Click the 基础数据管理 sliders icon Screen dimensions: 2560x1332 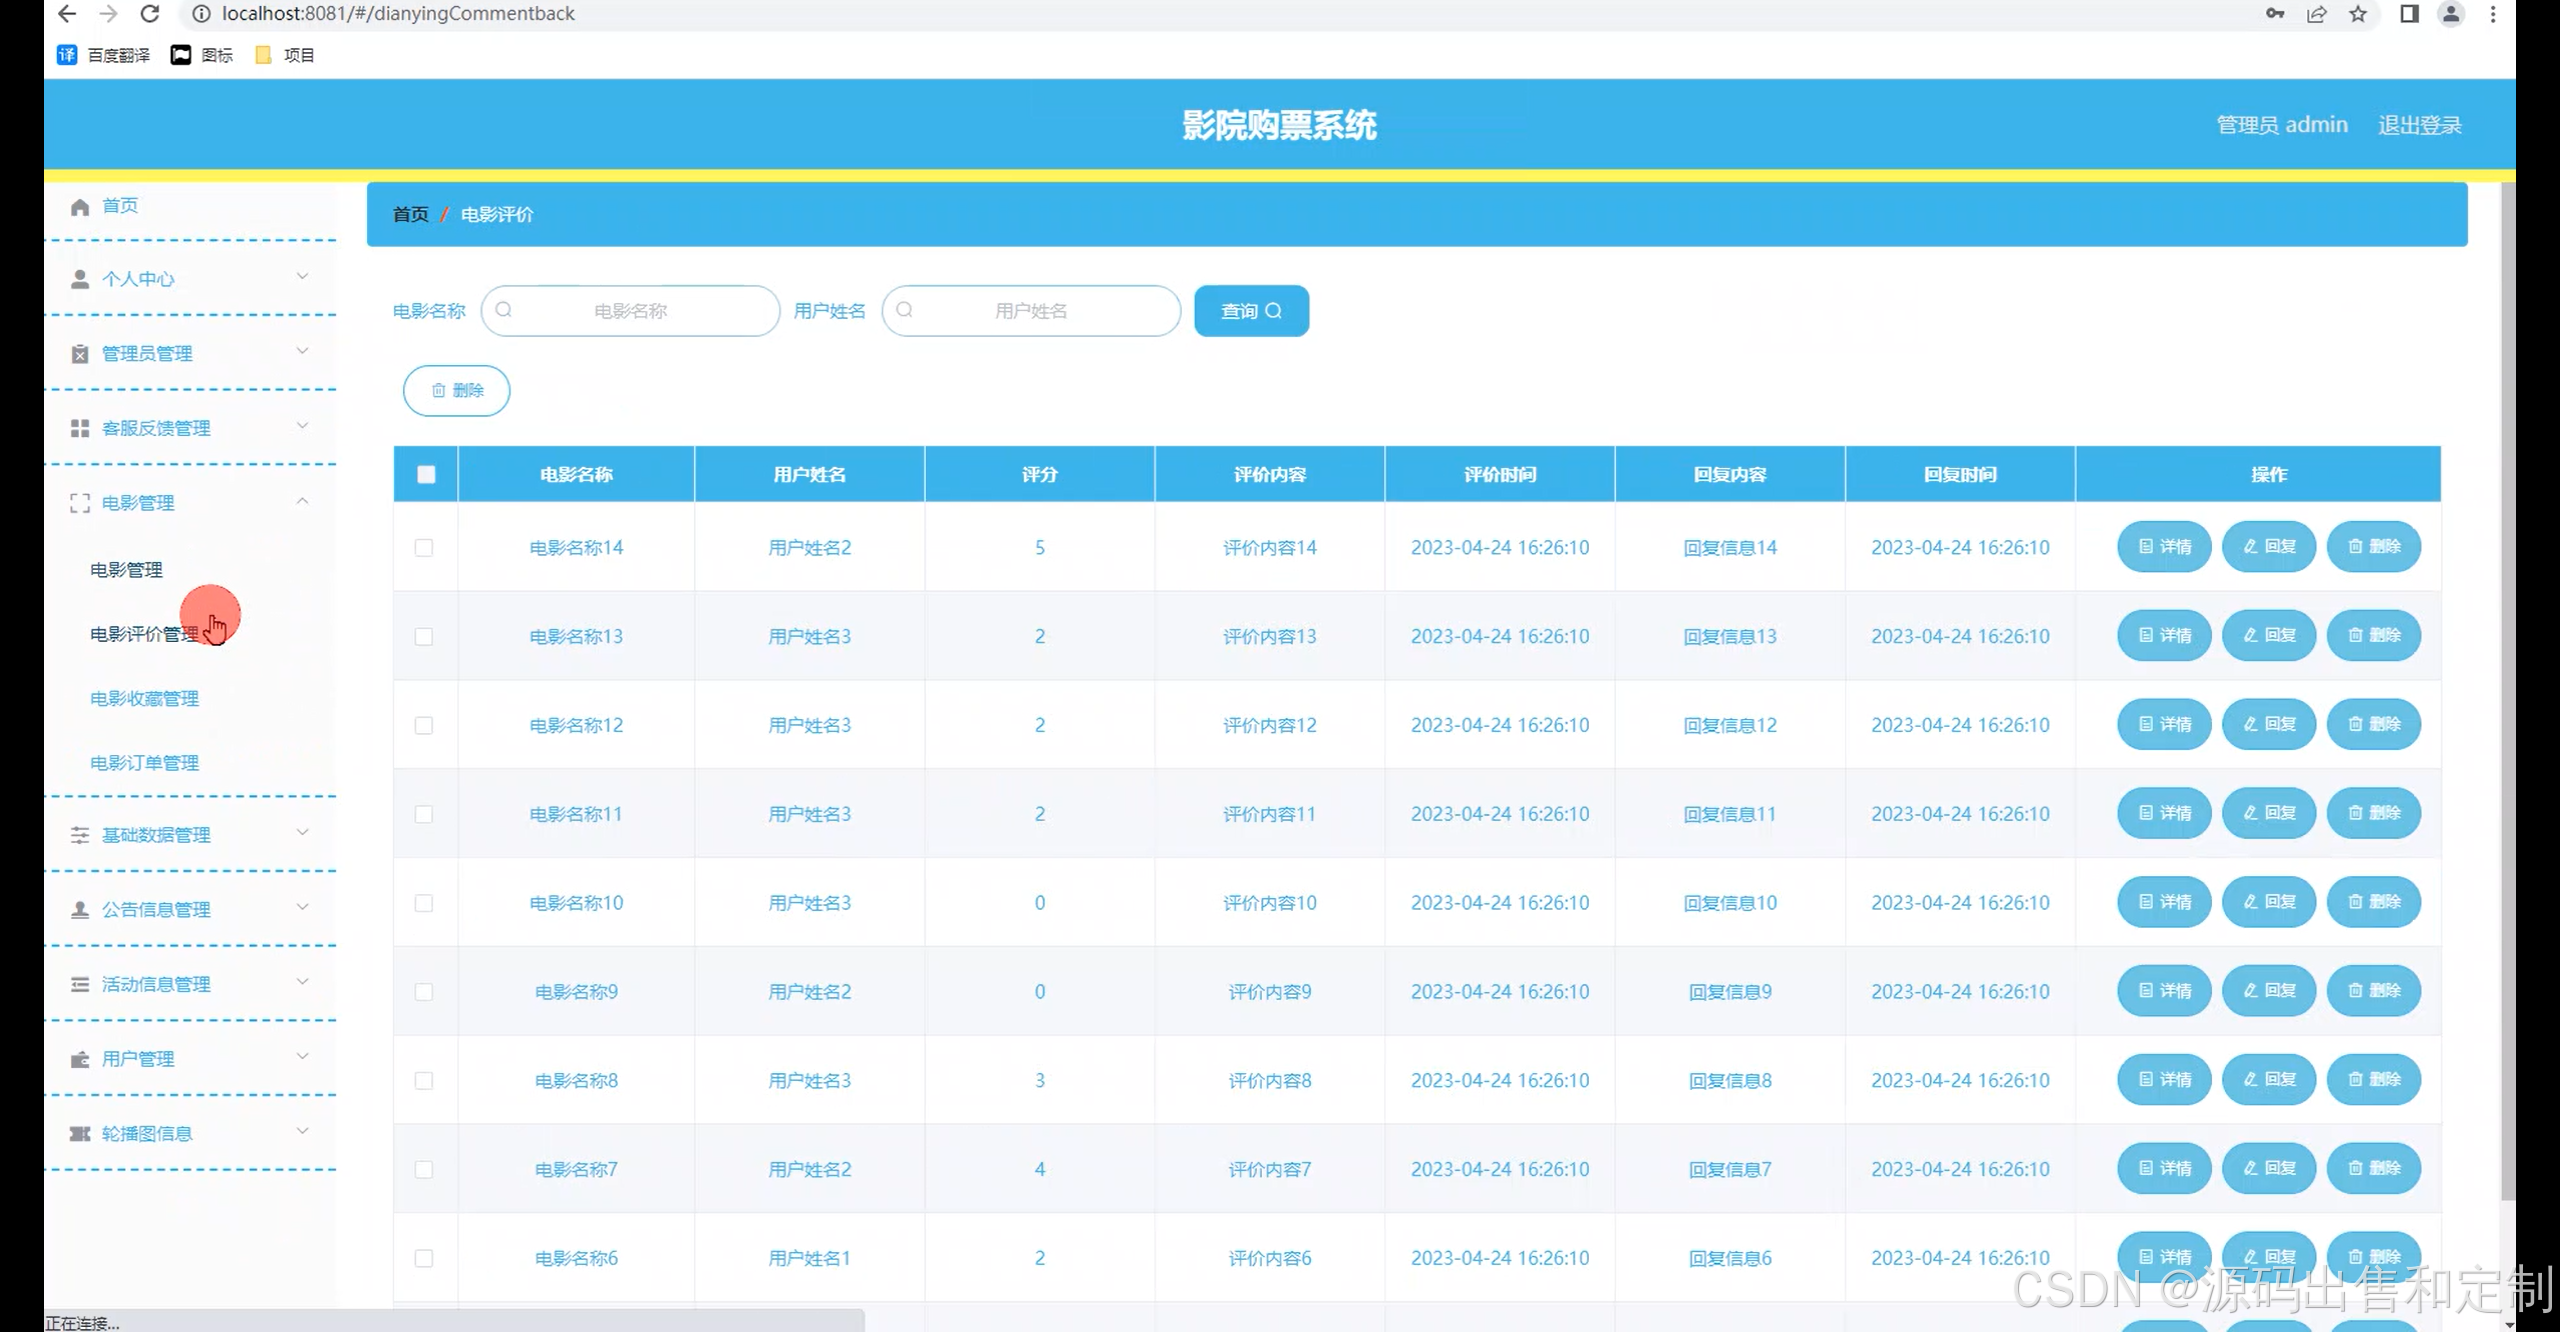click(x=80, y=835)
